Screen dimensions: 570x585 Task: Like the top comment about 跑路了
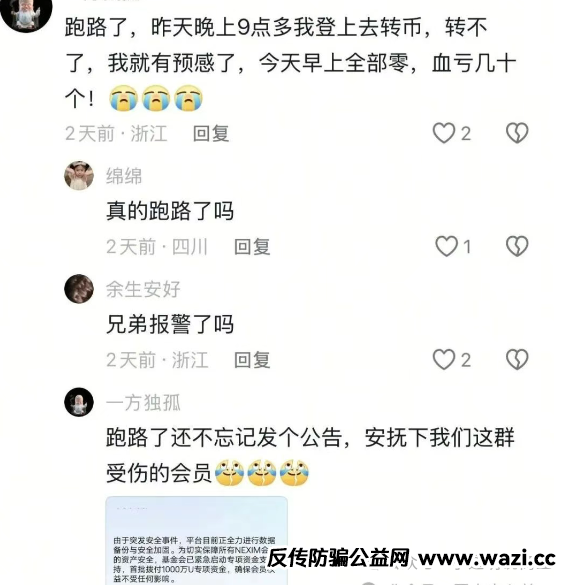tap(444, 133)
